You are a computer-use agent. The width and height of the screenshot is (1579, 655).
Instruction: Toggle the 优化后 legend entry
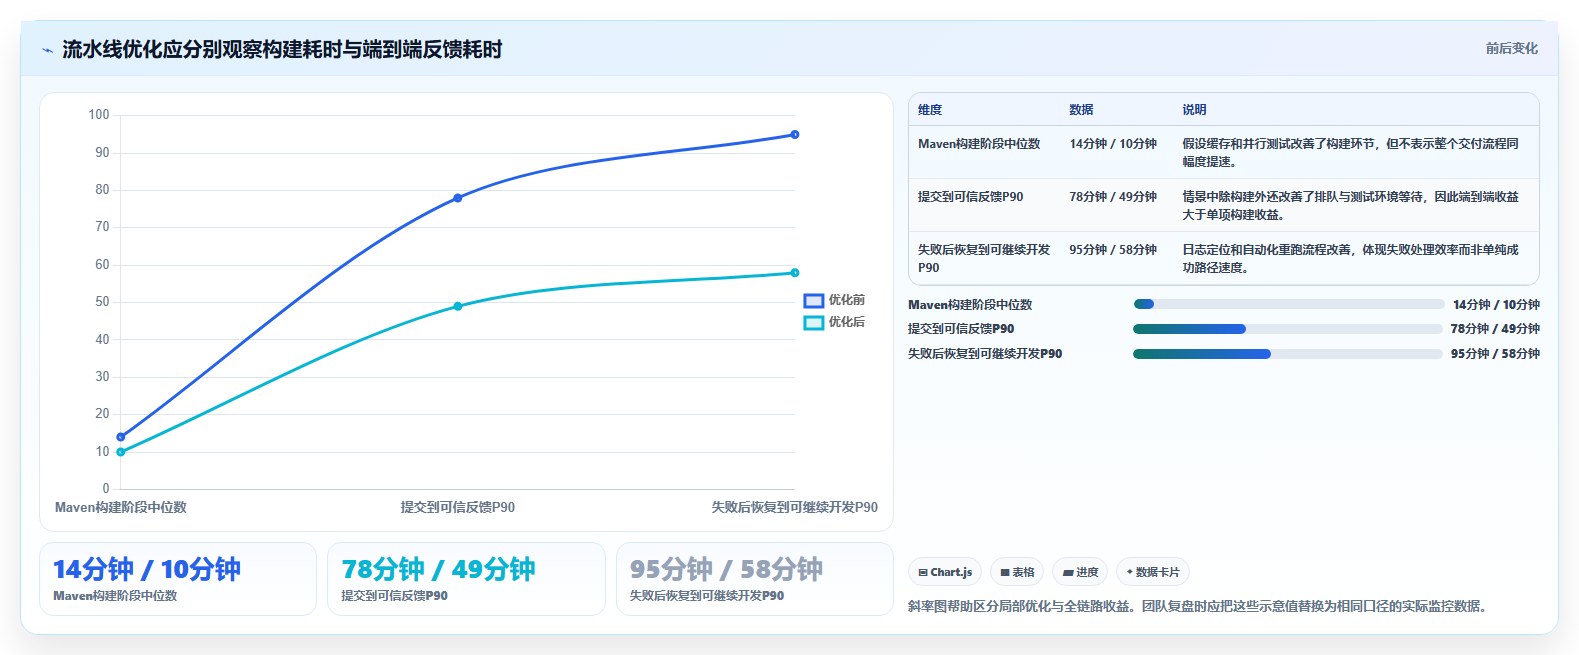tap(834, 322)
